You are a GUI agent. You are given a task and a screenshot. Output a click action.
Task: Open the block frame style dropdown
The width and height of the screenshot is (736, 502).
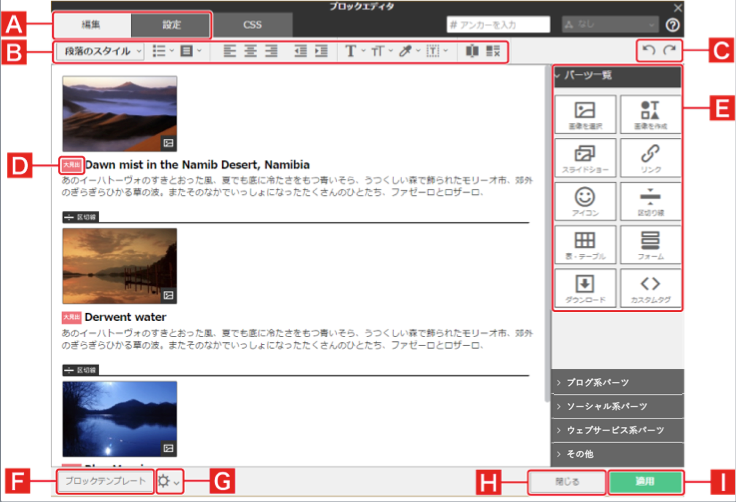pos(191,51)
